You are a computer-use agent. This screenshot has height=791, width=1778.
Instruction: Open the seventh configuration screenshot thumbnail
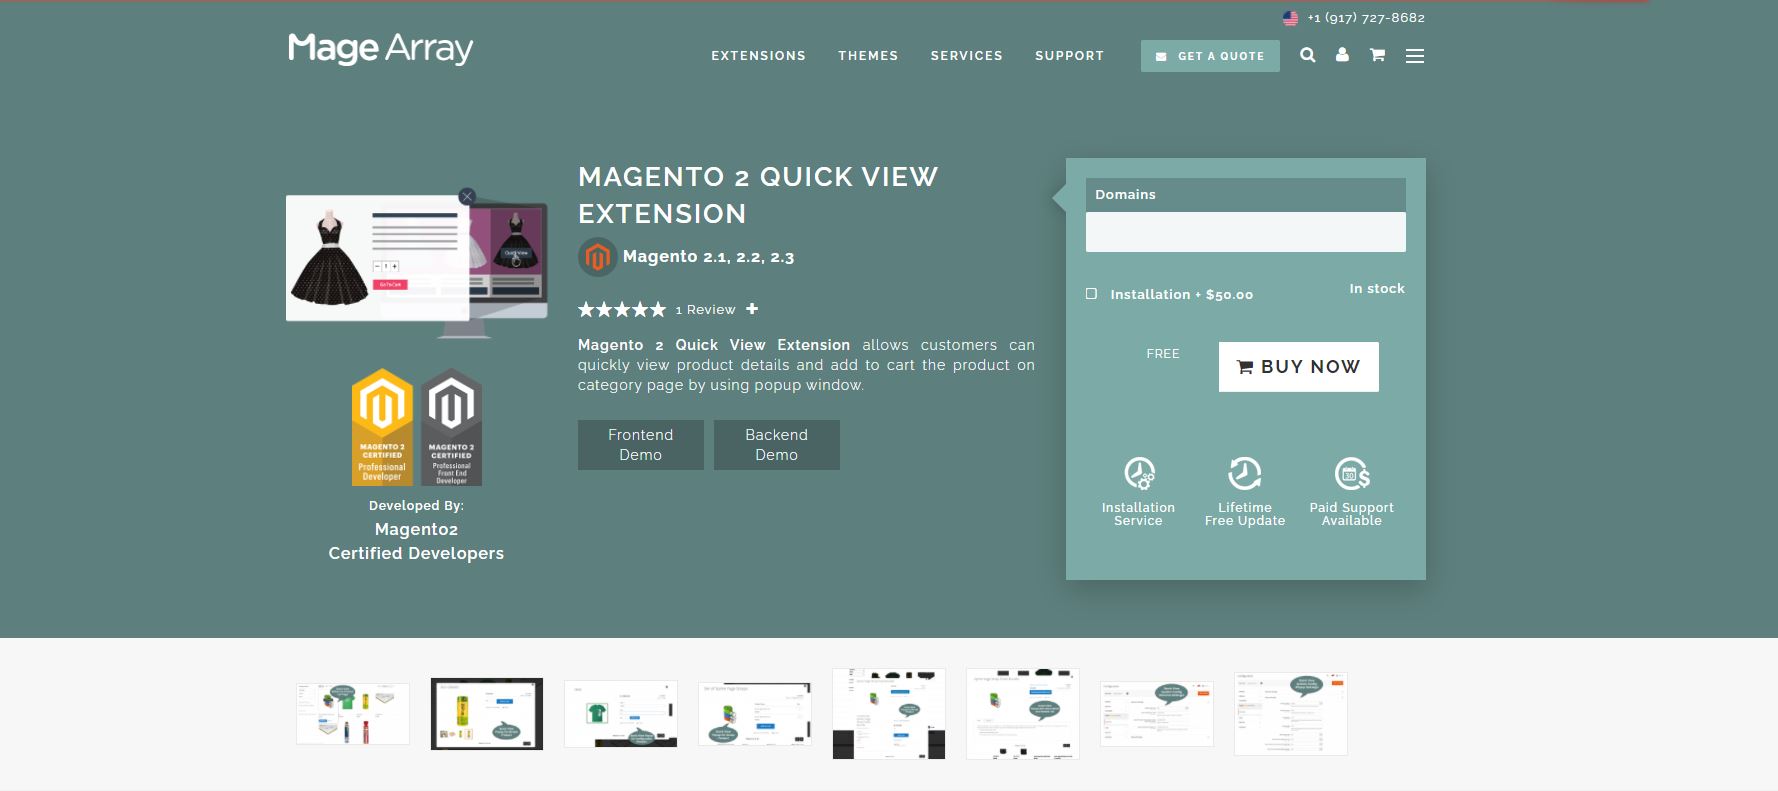pos(1157,714)
